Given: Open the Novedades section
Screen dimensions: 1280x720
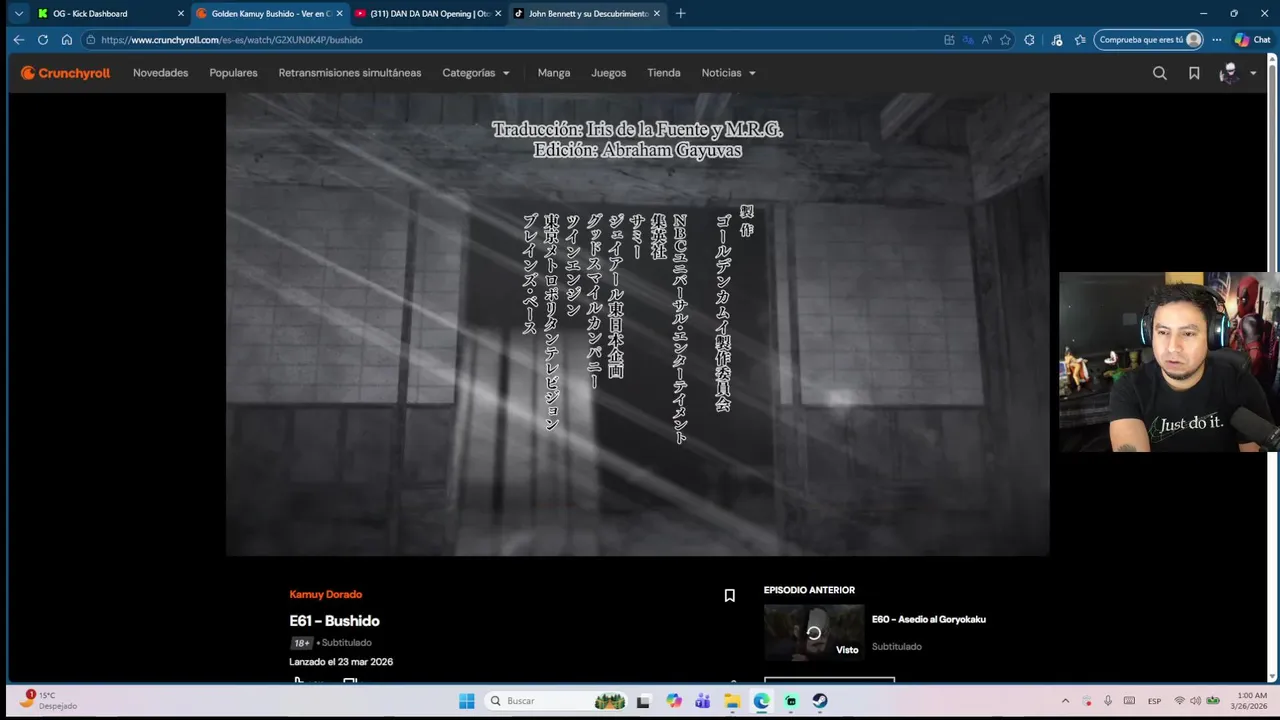Looking at the screenshot, I should click(160, 73).
